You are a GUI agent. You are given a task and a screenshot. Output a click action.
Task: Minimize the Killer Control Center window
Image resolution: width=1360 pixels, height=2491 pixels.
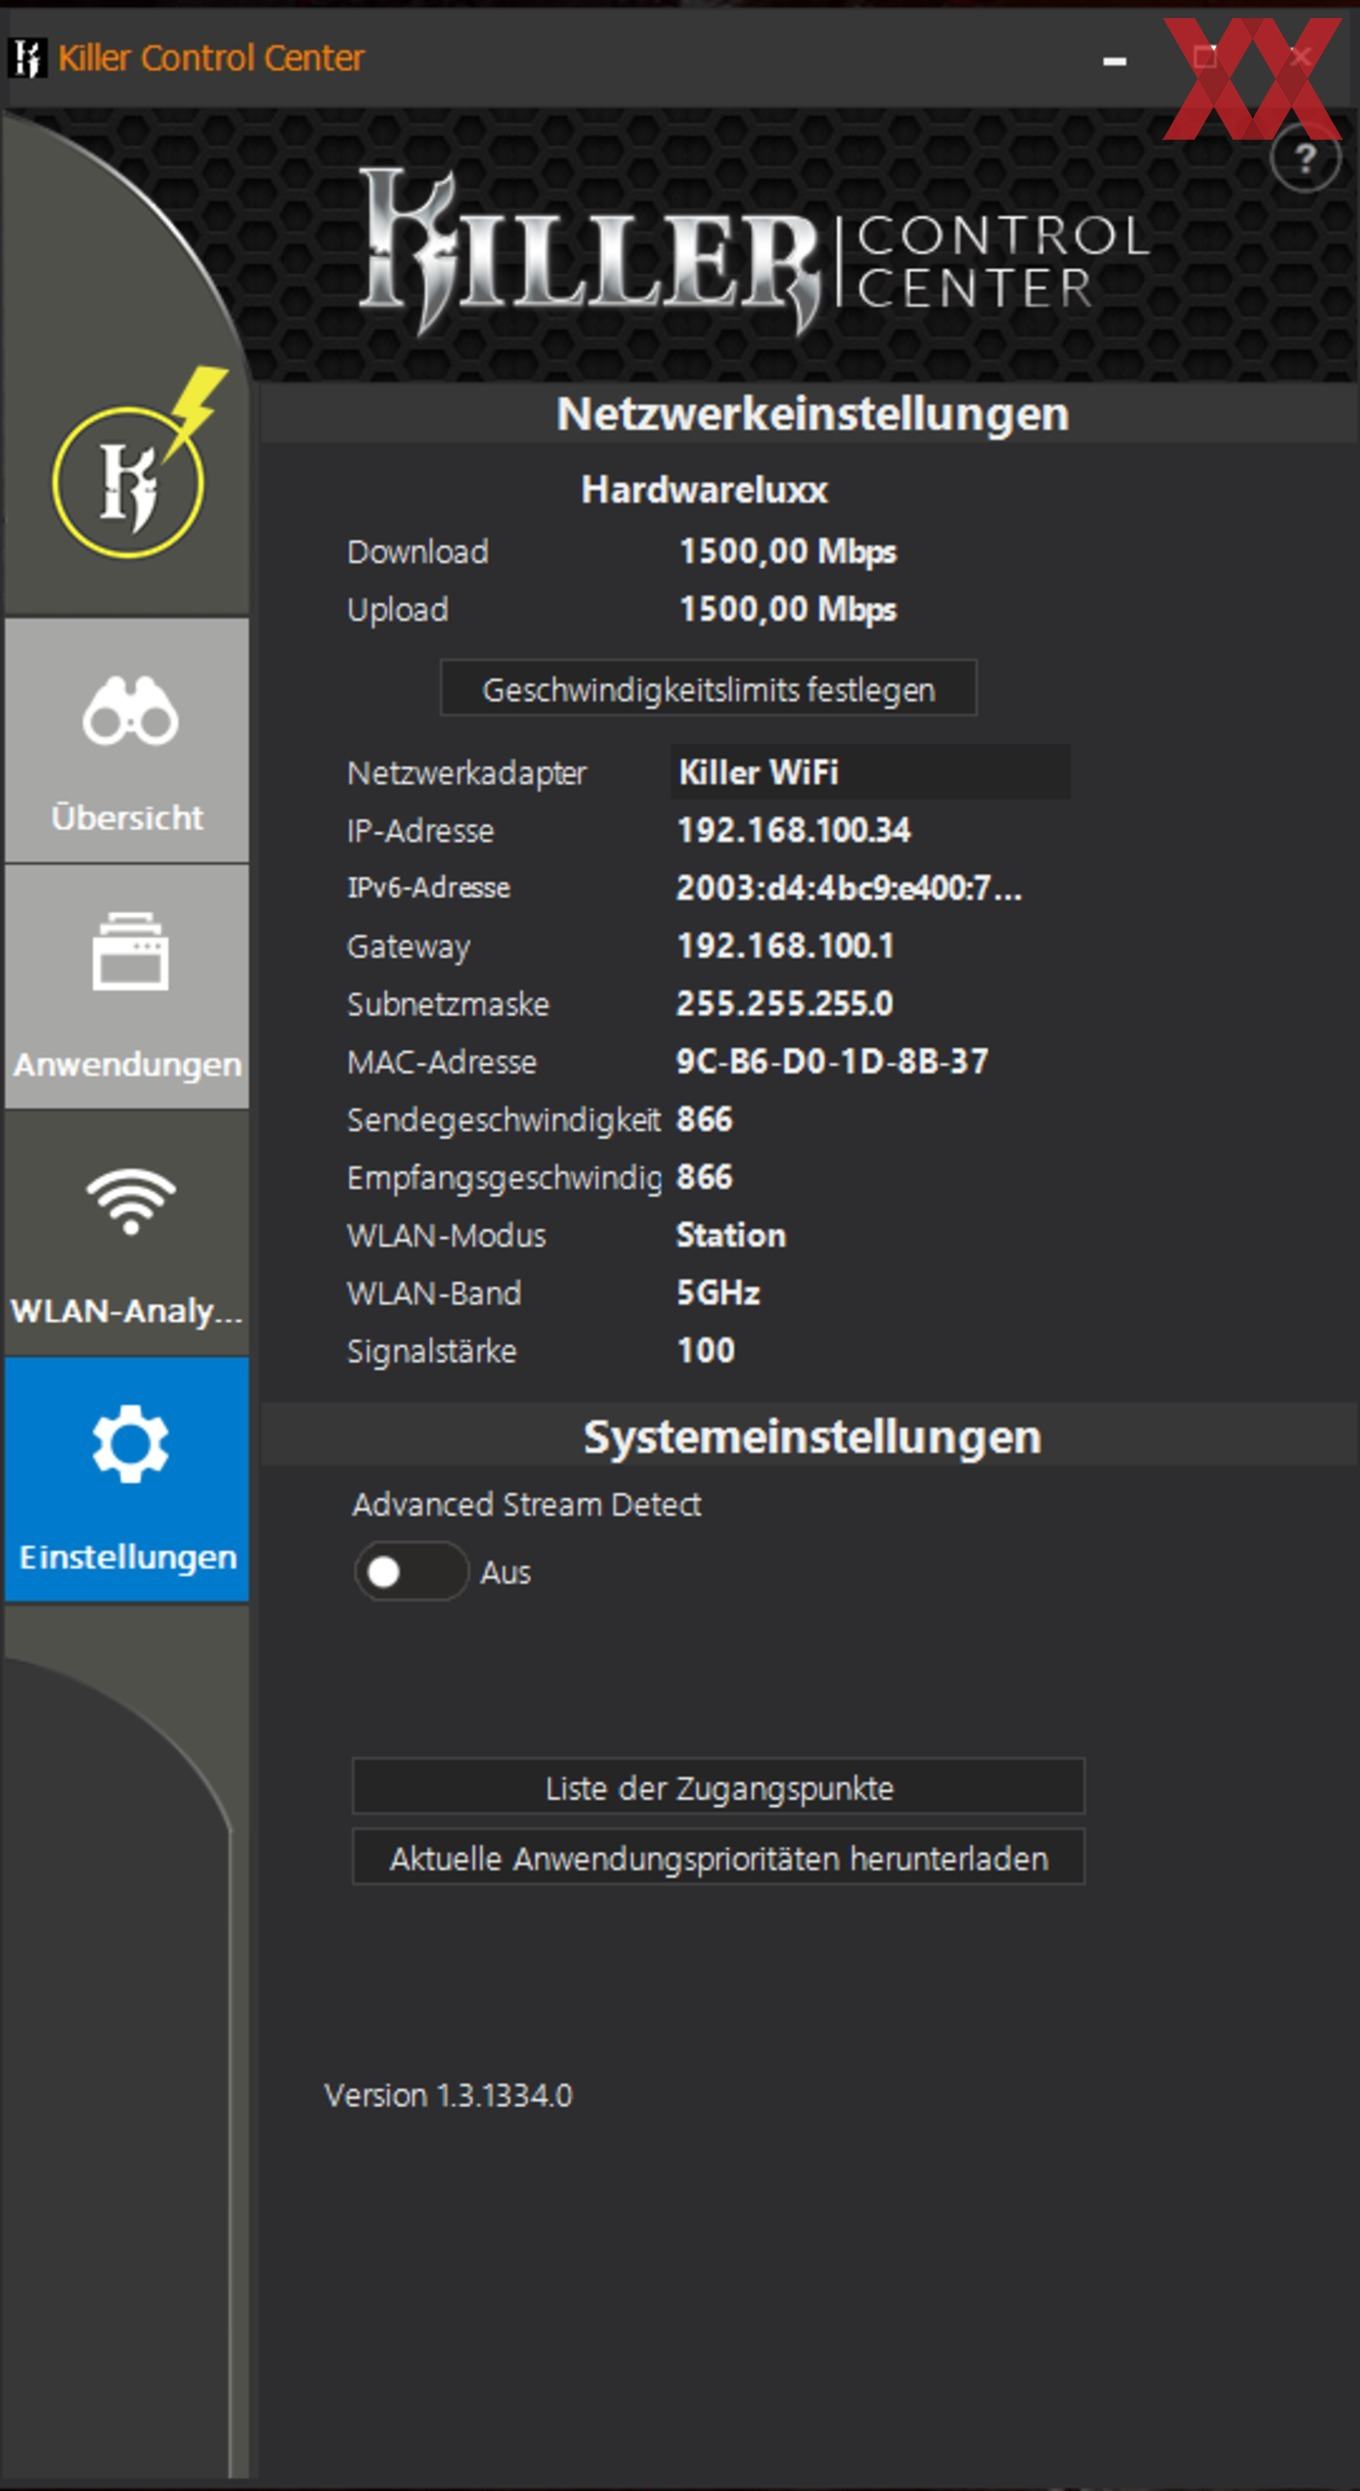pos(1115,61)
